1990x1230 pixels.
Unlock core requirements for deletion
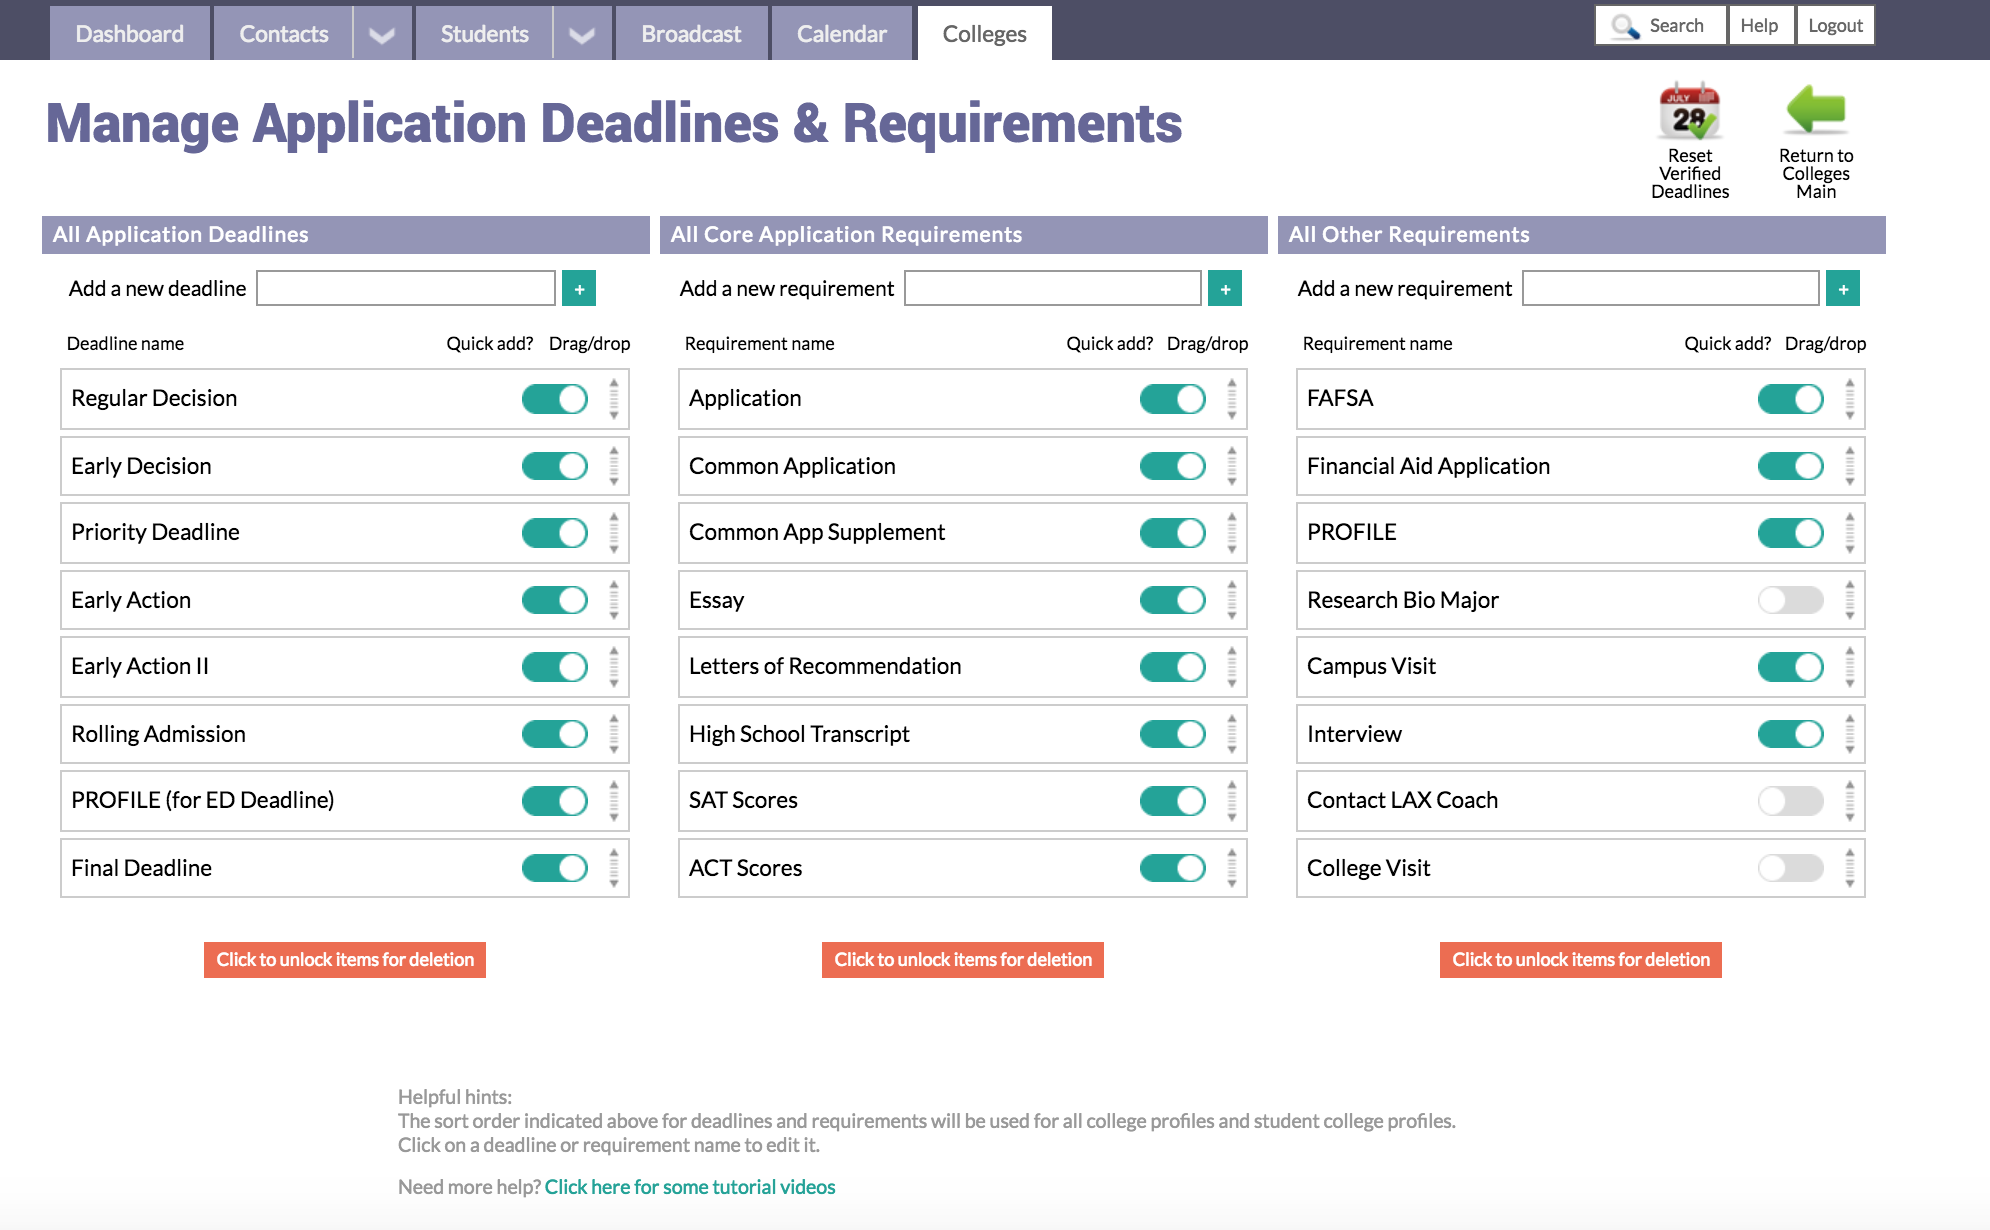(x=963, y=960)
